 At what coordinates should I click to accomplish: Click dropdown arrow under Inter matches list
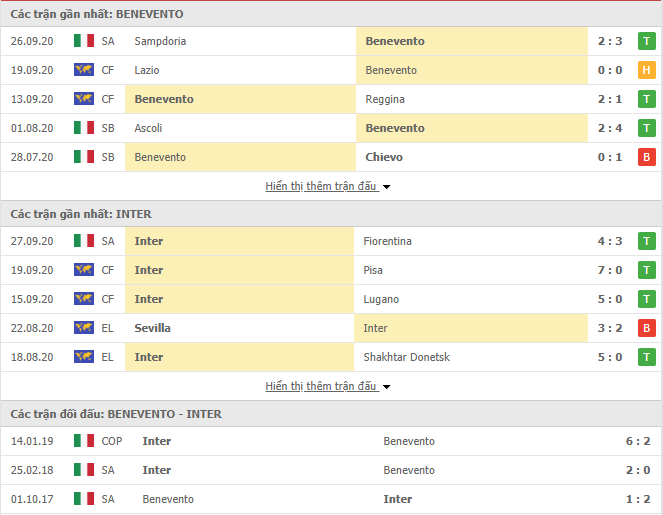point(386,386)
